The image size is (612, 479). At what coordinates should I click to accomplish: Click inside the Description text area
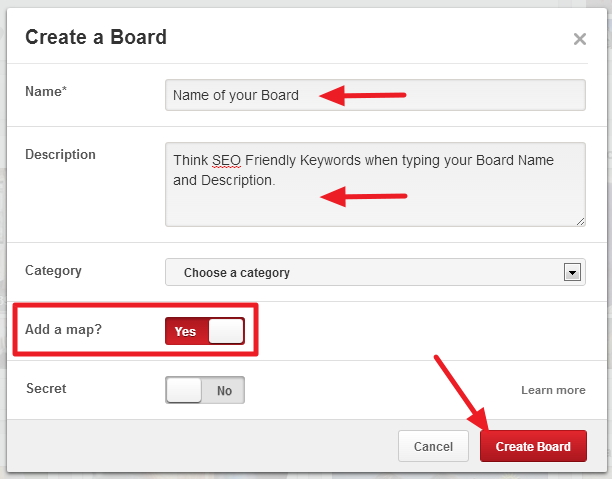pyautogui.click(x=375, y=184)
